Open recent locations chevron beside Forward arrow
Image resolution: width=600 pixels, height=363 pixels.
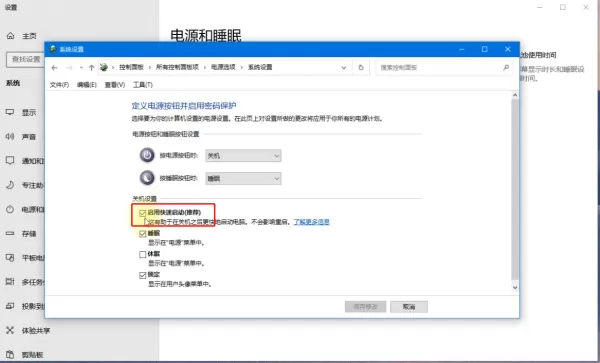pos(81,68)
